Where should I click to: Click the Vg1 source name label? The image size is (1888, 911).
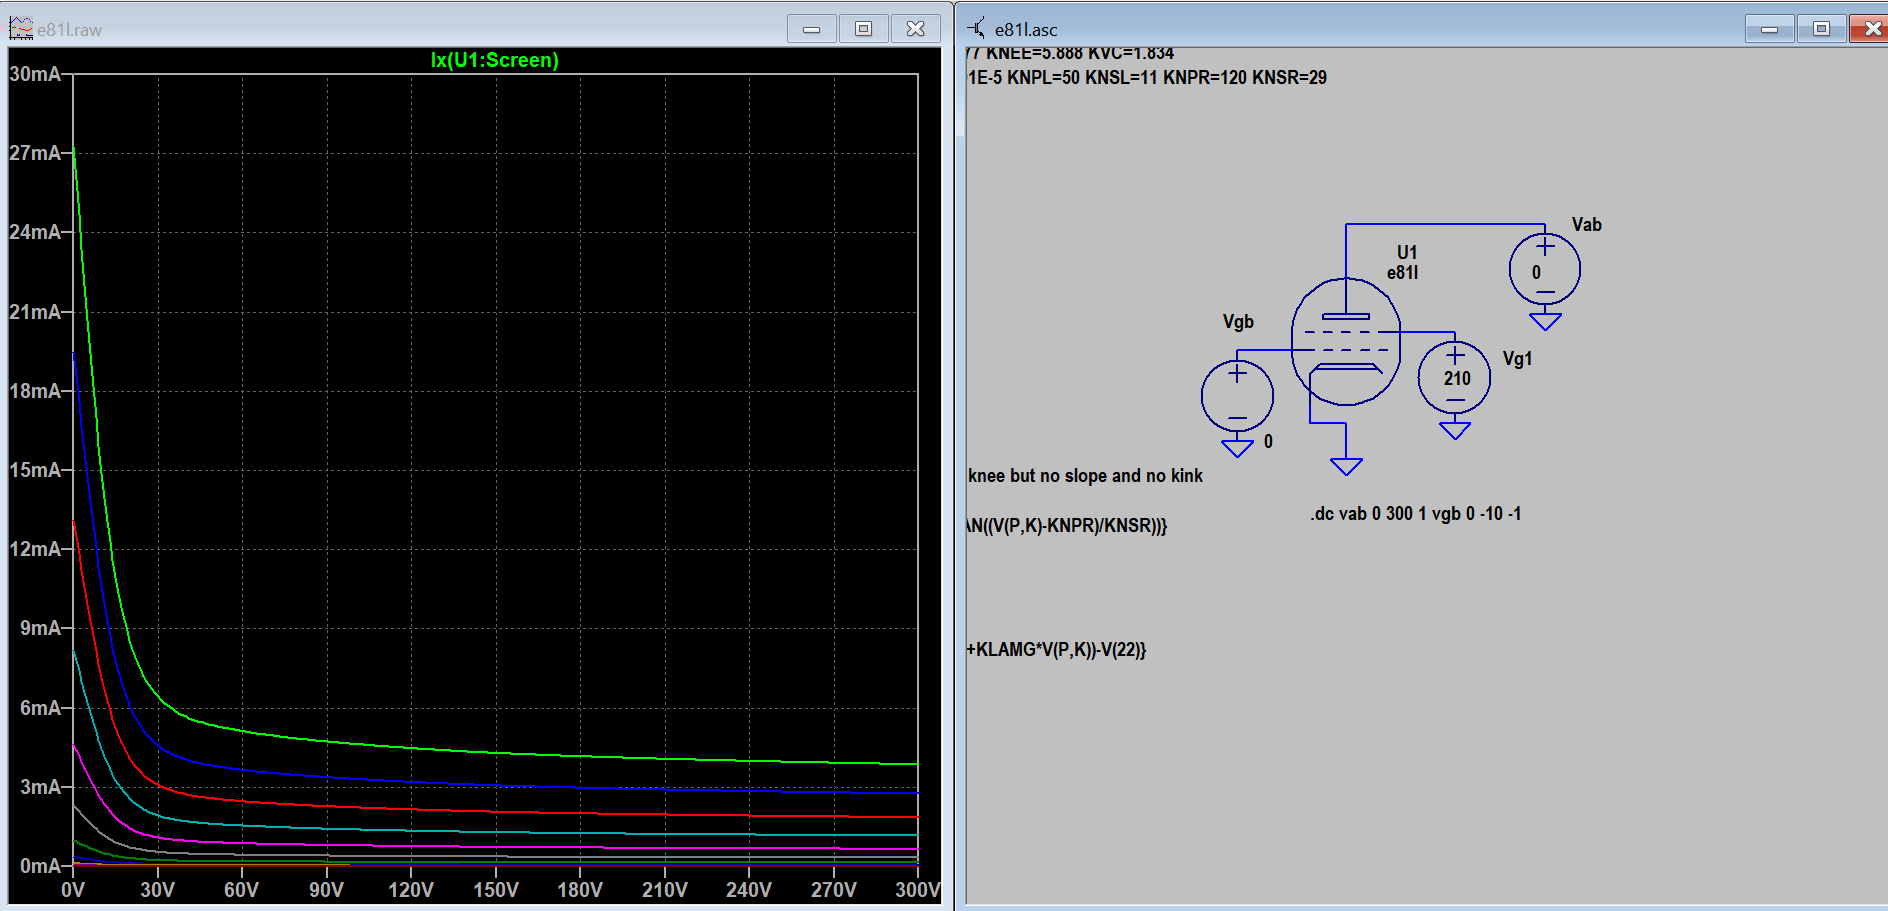[x=1517, y=358]
